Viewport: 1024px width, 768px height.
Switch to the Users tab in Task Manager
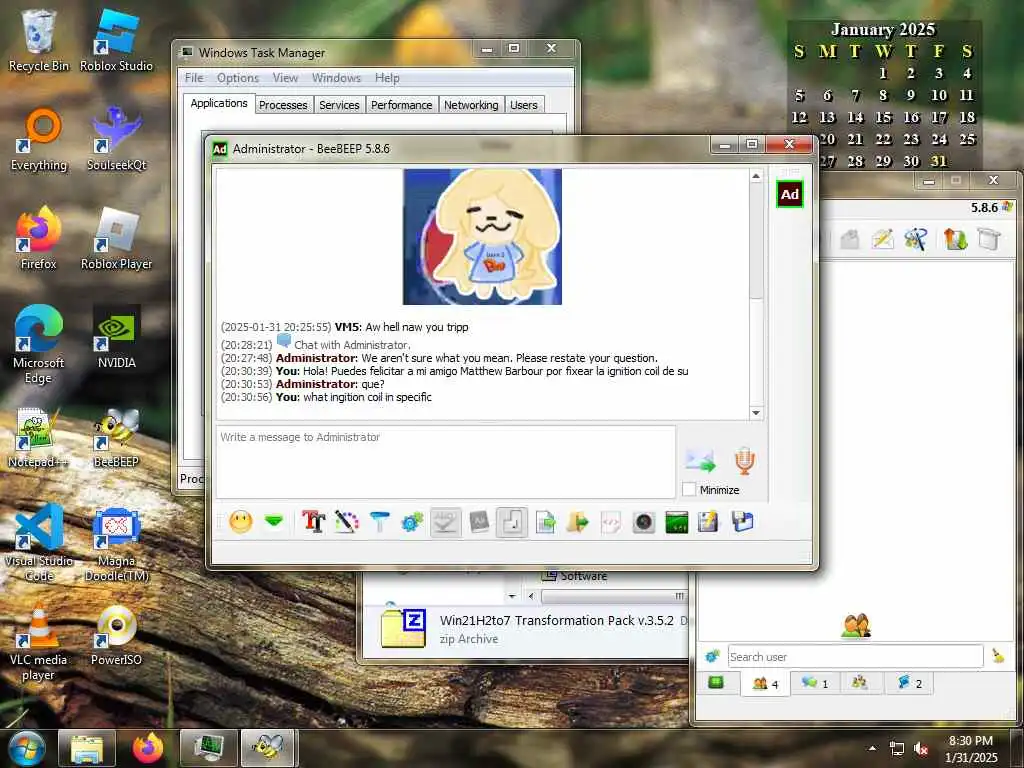click(524, 105)
